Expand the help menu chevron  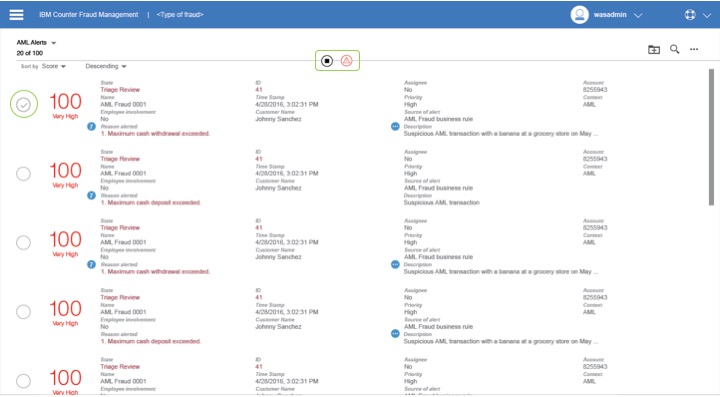(707, 15)
